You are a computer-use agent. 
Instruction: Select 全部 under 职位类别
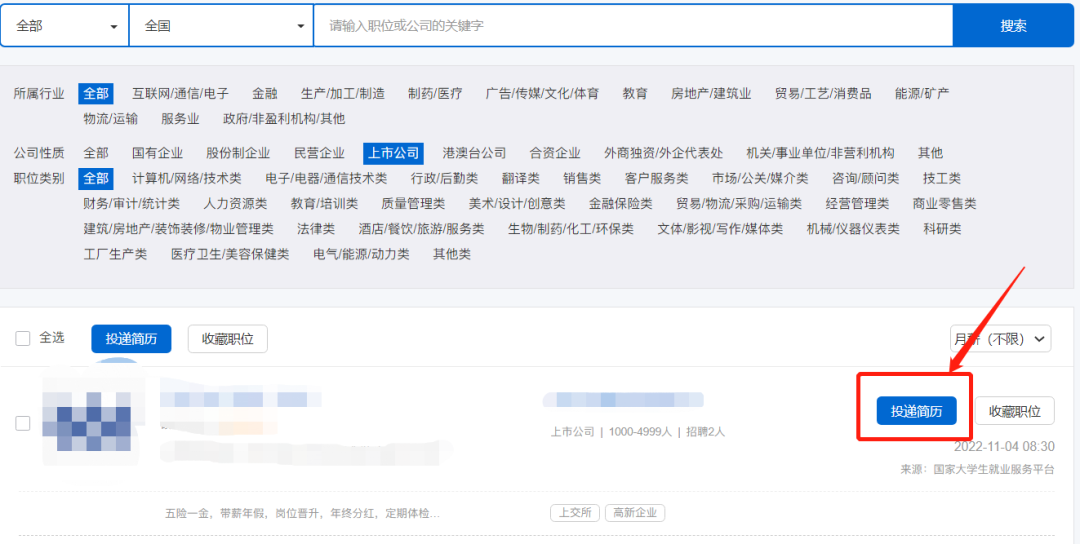click(96, 178)
